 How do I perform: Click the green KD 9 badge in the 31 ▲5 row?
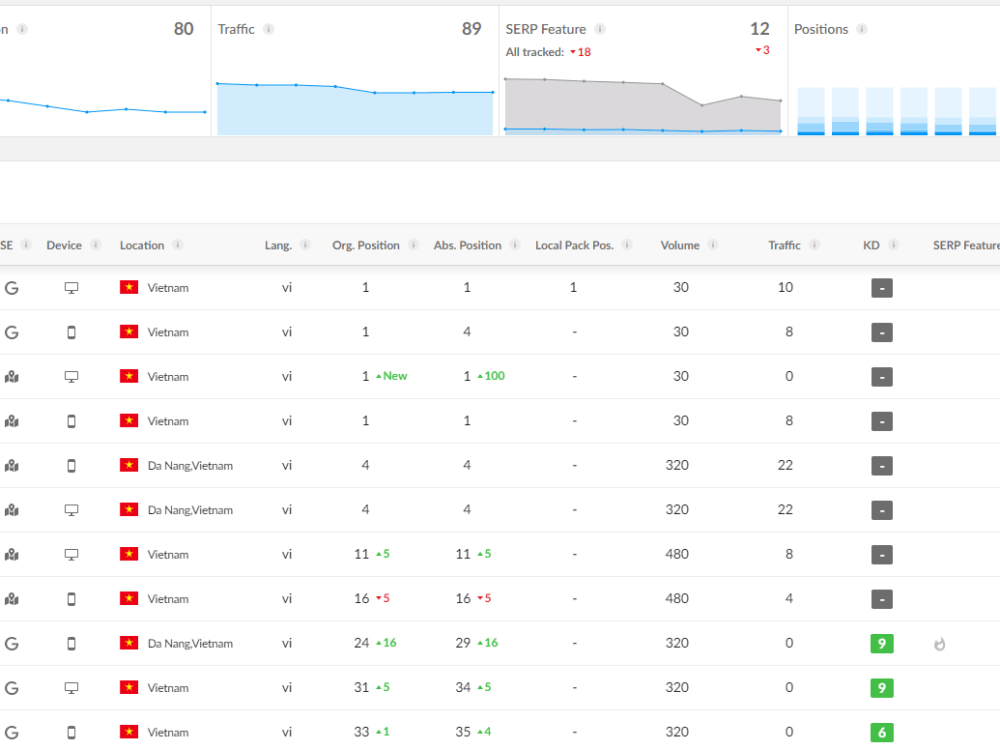coord(882,688)
